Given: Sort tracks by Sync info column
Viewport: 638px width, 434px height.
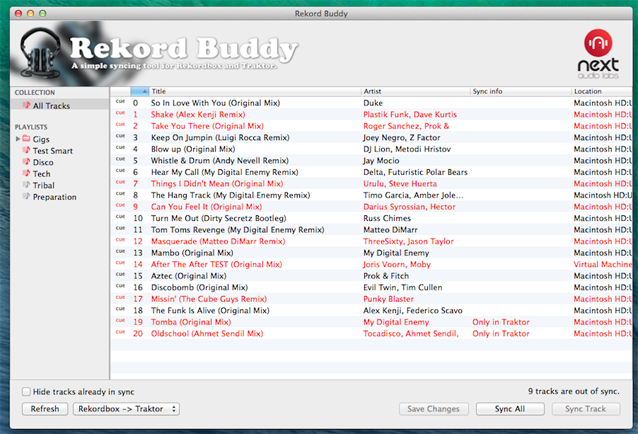Looking at the screenshot, I should (521, 91).
